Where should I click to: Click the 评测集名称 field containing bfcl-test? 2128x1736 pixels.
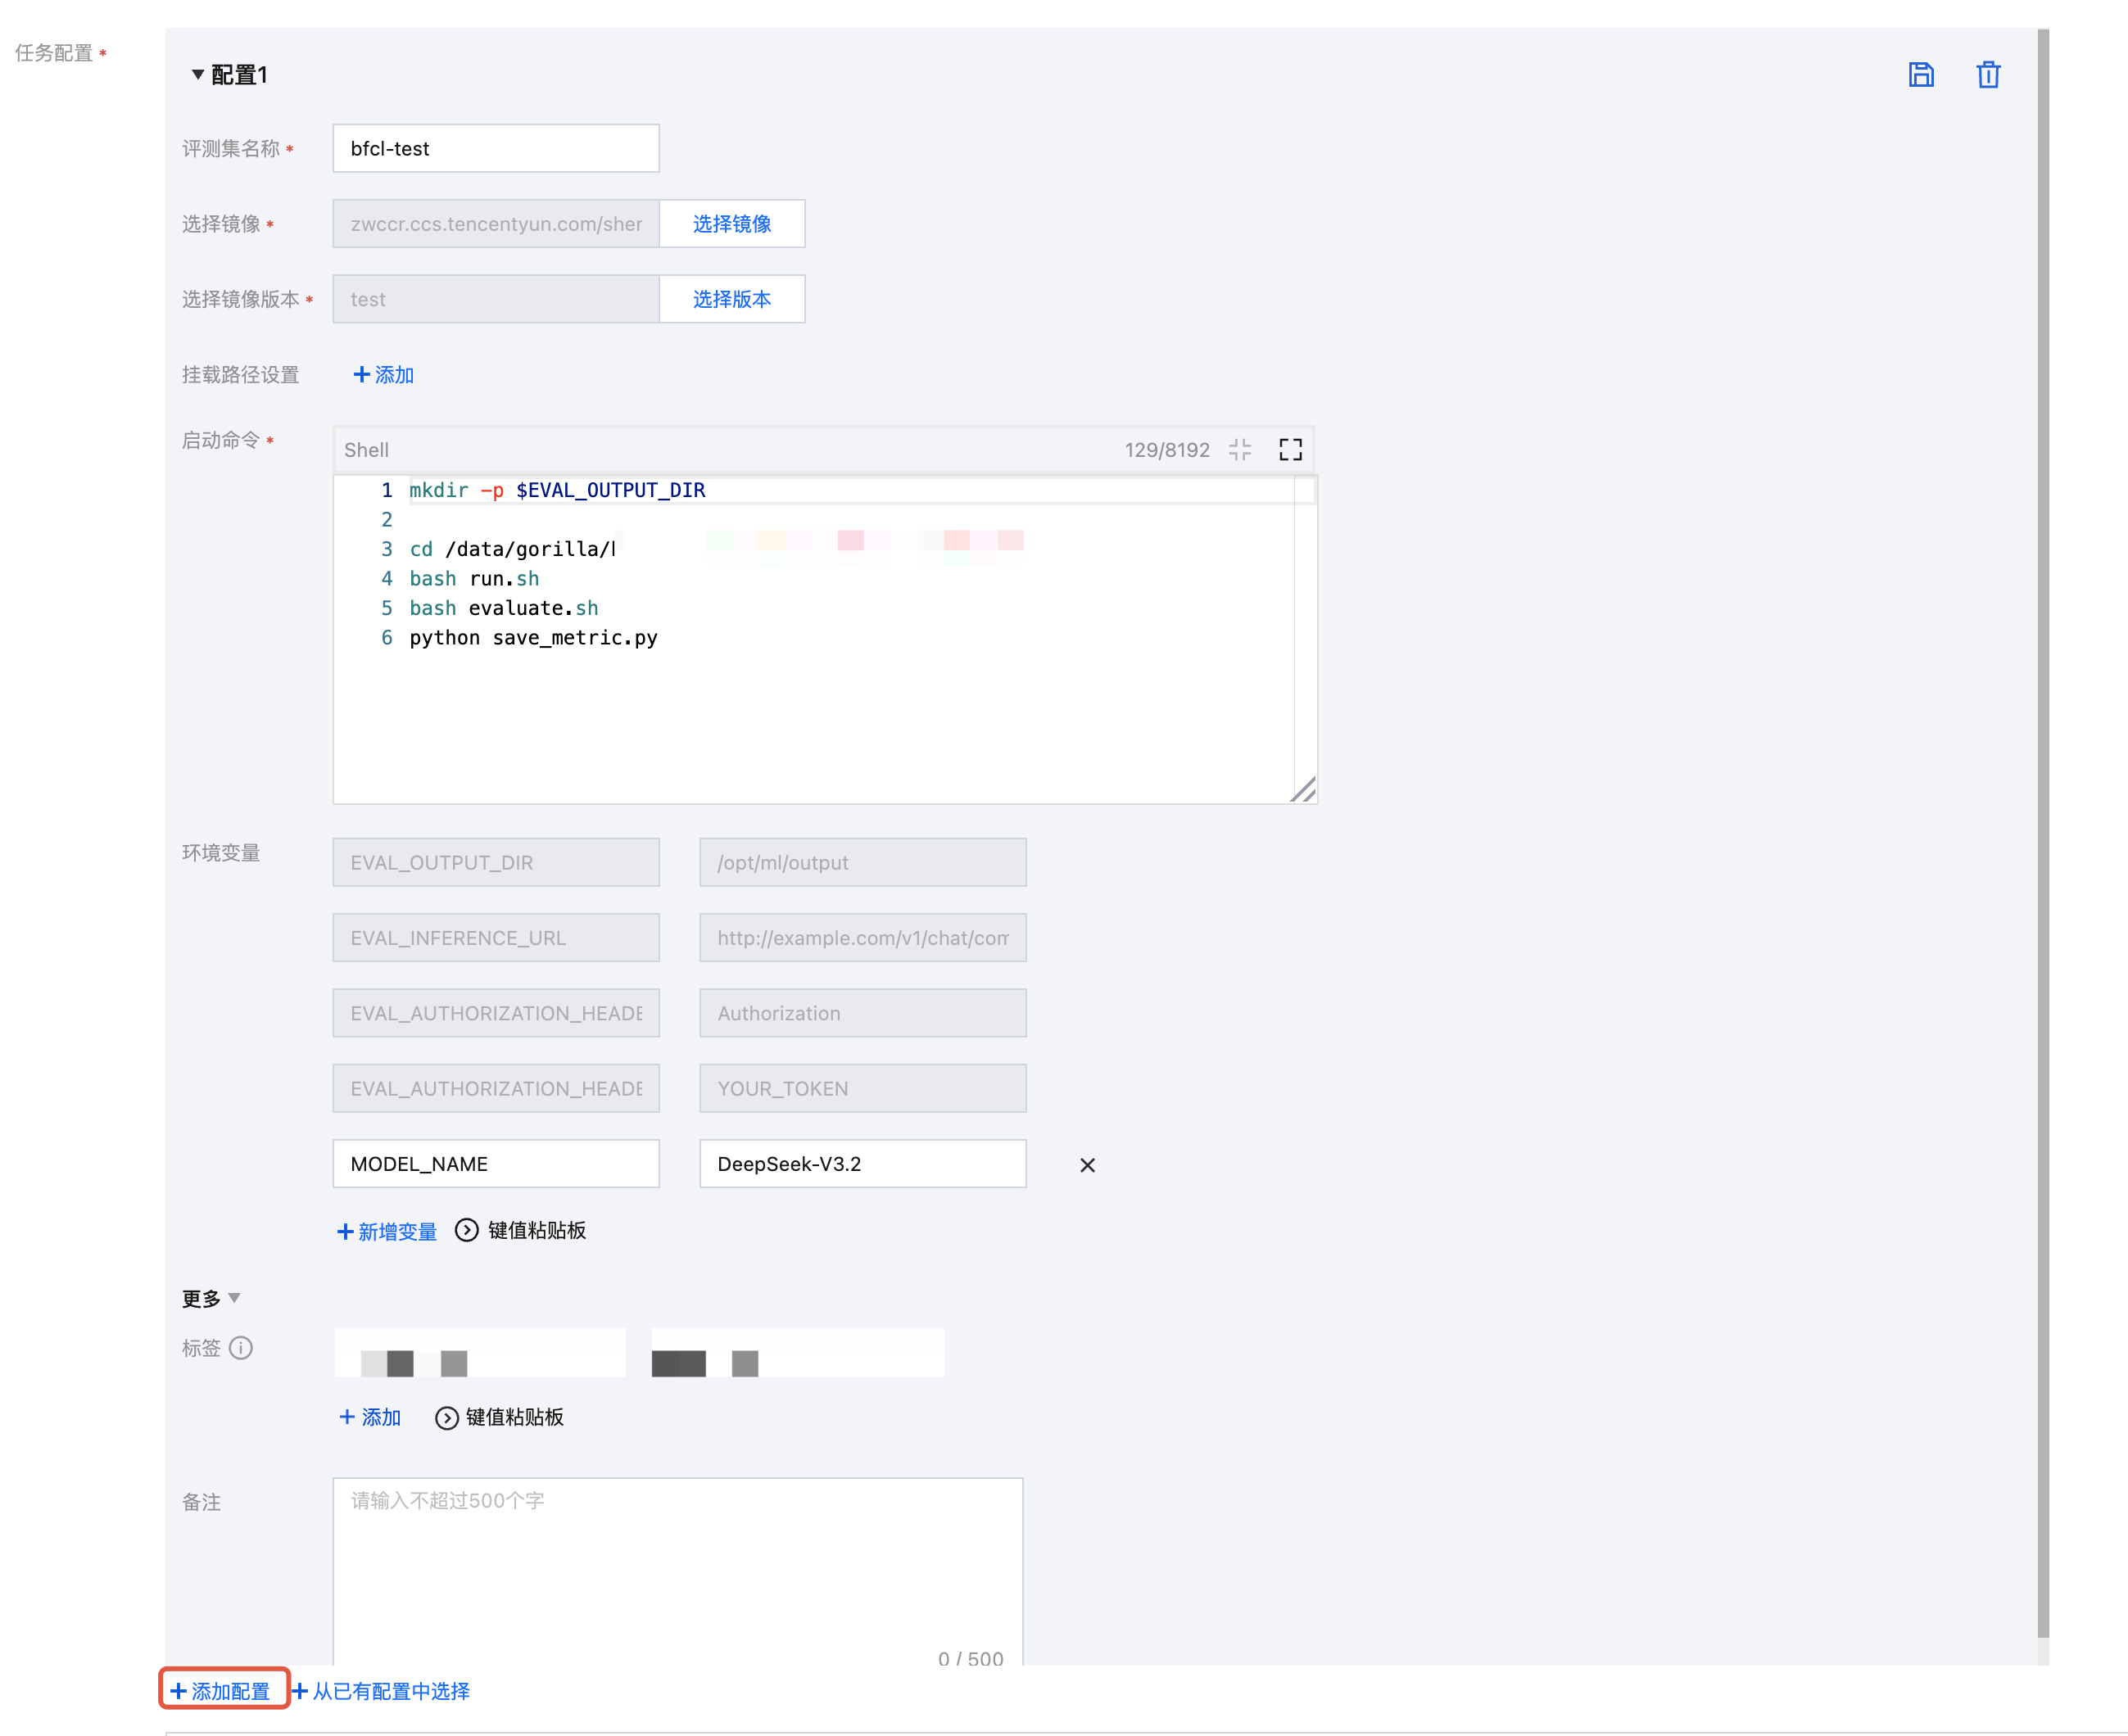pos(495,149)
